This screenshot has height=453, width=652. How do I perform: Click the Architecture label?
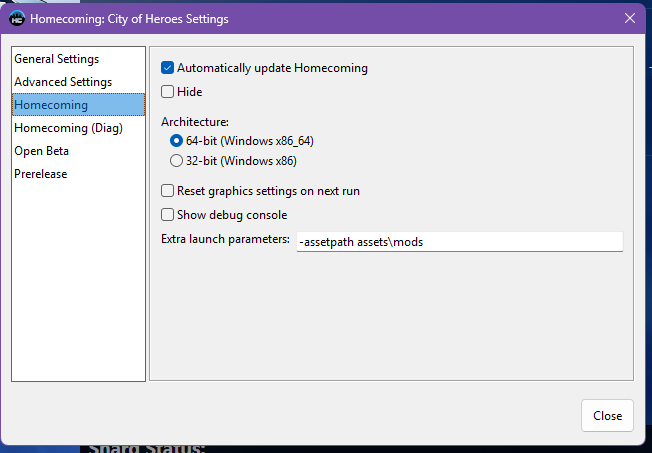pyautogui.click(x=195, y=121)
